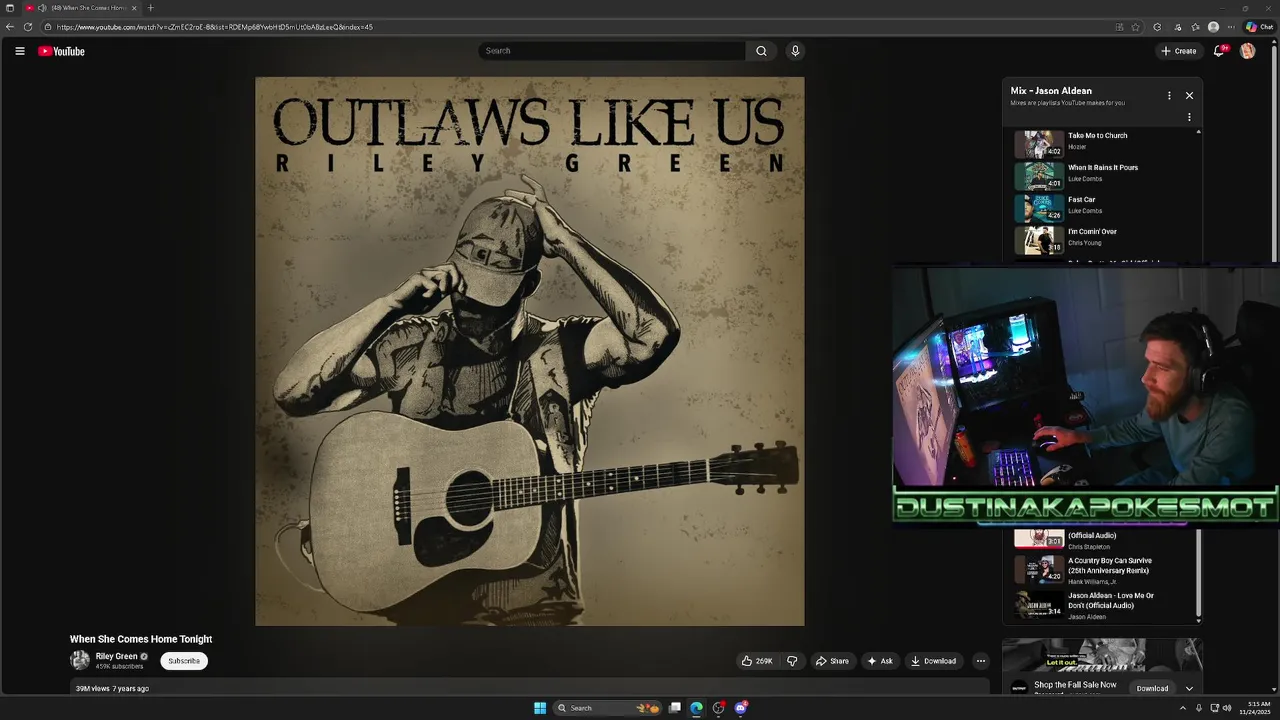This screenshot has width=1280, height=720.
Task: Open Discord from the taskbar
Action: click(740, 708)
